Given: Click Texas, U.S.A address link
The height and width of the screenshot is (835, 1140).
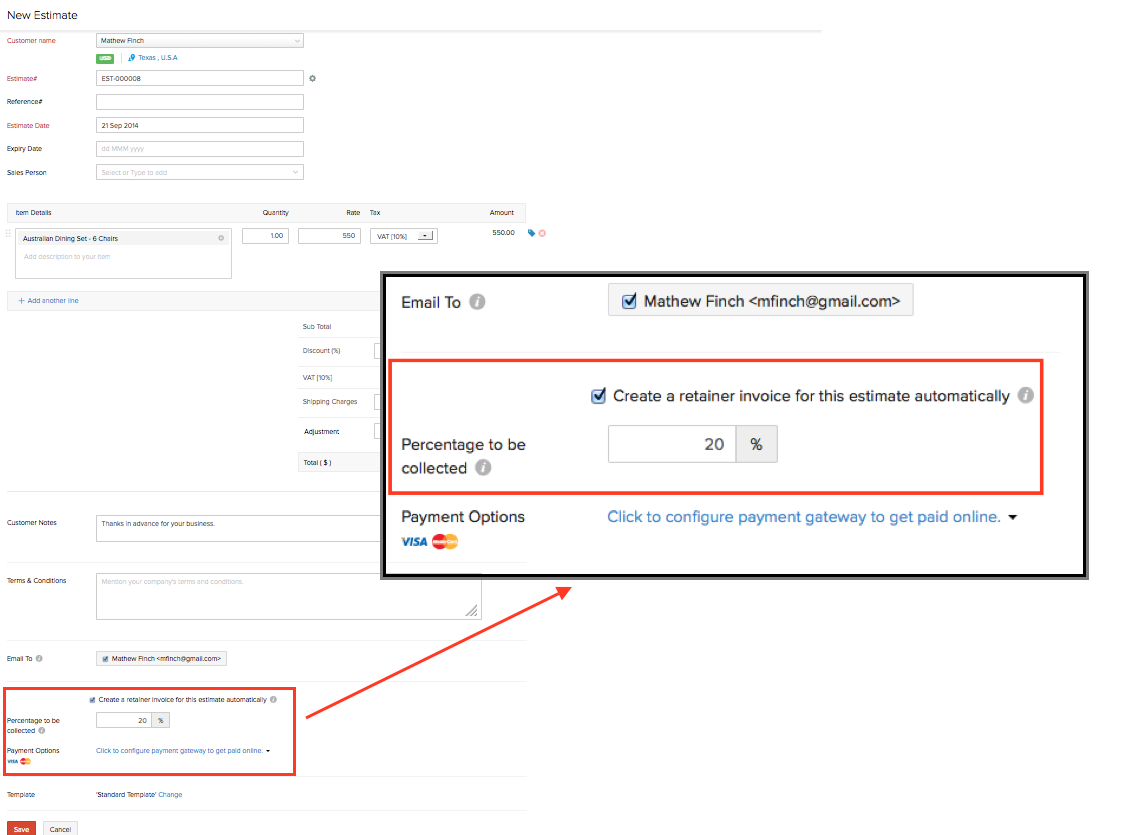Looking at the screenshot, I should (158, 57).
